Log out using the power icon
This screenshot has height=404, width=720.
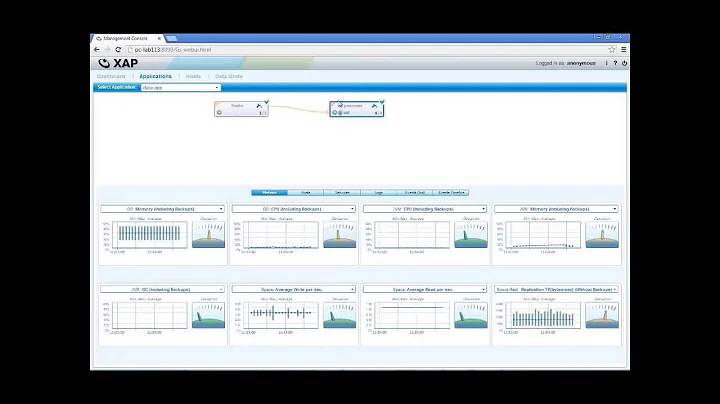(x=624, y=63)
